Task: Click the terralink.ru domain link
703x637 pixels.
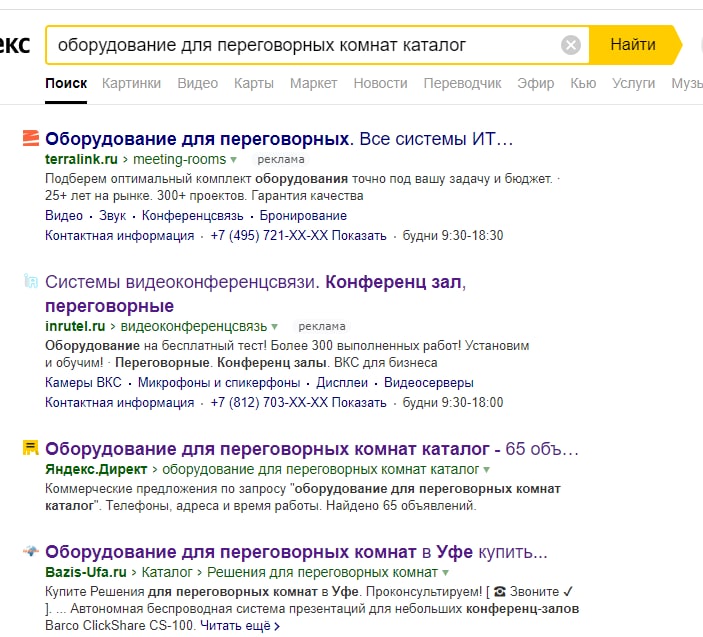Action: [x=81, y=160]
